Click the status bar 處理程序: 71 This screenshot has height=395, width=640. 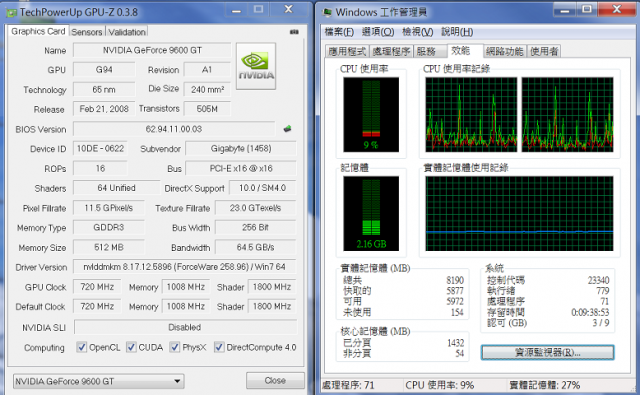point(348,385)
